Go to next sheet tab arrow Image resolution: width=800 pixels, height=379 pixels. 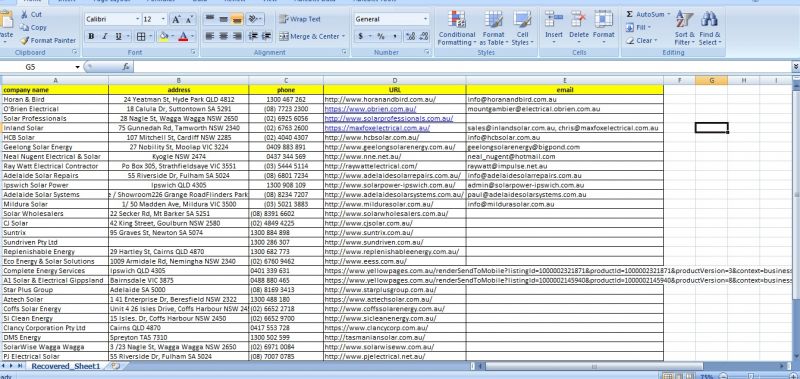coord(12,366)
